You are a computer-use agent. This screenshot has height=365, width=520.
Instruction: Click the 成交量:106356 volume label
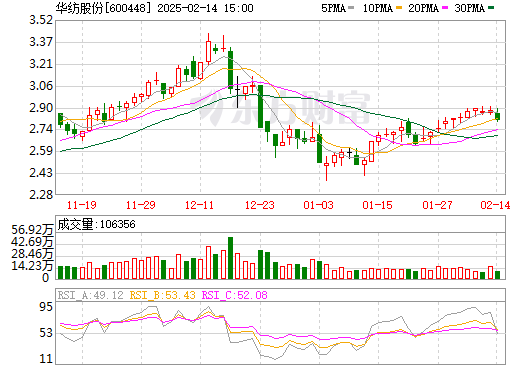(96, 224)
